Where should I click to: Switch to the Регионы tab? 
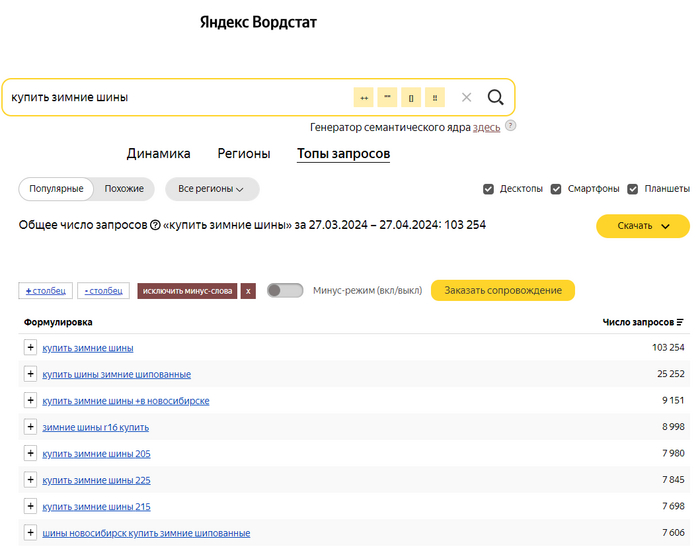coord(244,154)
